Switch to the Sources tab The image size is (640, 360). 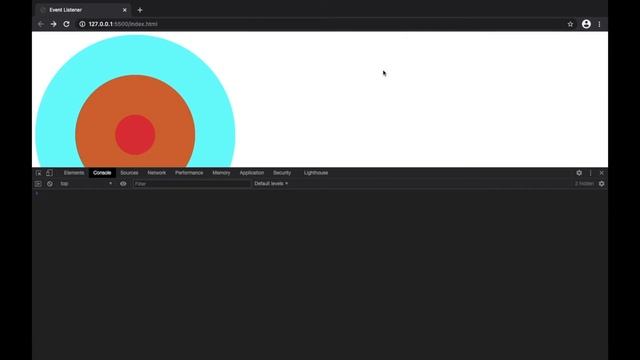coord(129,173)
